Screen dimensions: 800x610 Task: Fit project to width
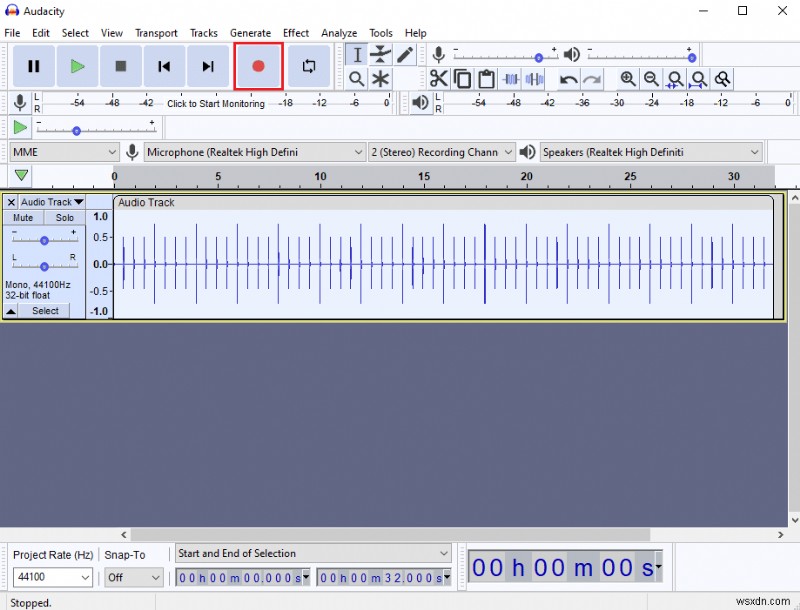pos(698,79)
